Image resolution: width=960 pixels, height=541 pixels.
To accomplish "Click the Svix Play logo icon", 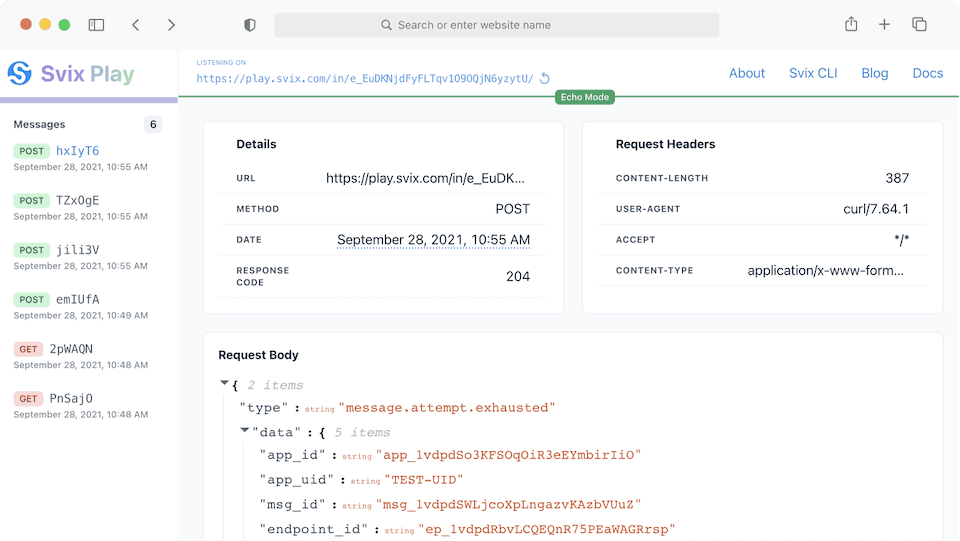I will click(20, 73).
